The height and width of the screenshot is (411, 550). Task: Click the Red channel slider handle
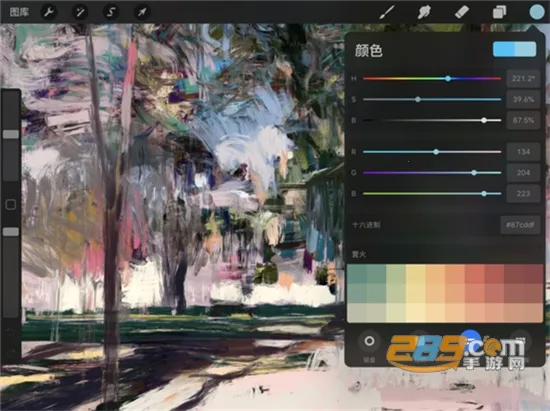(x=436, y=152)
